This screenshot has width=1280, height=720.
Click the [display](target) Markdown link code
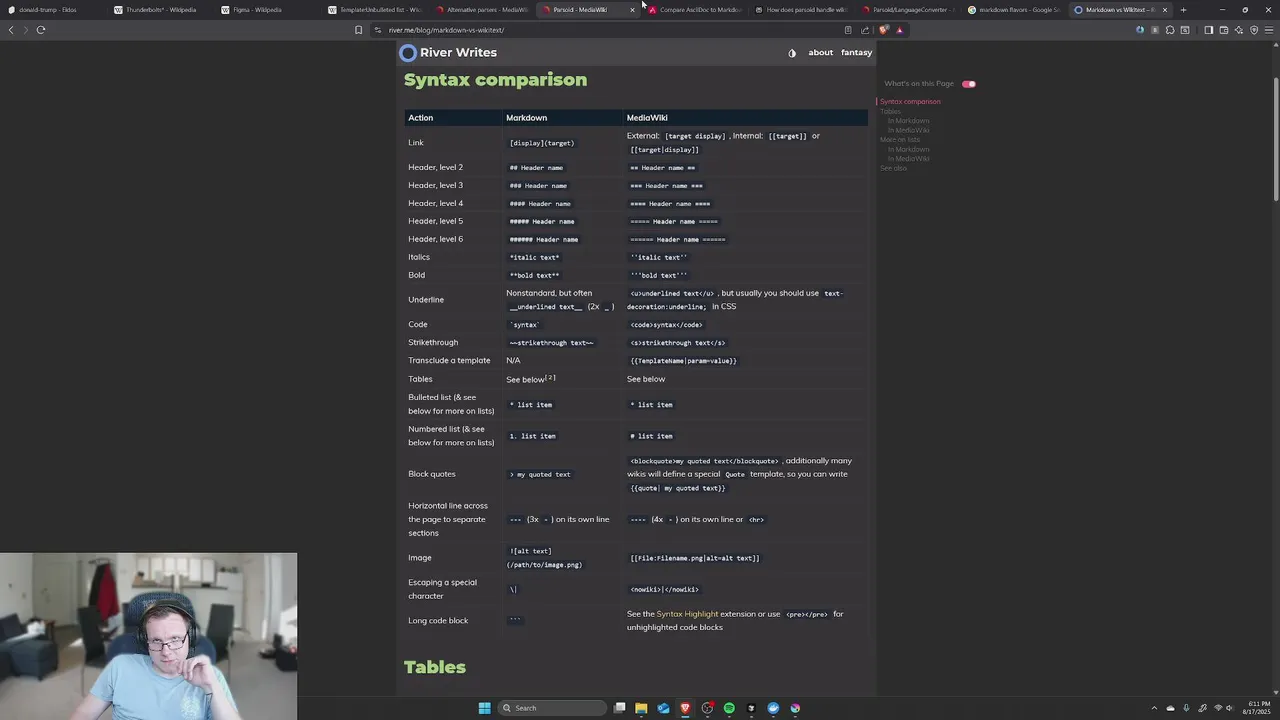(x=542, y=143)
